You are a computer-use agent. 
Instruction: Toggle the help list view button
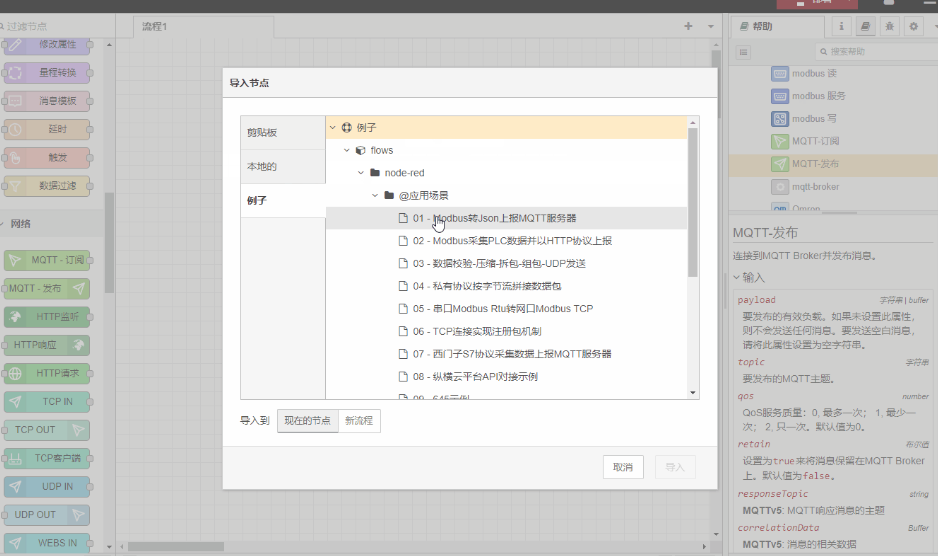744,52
